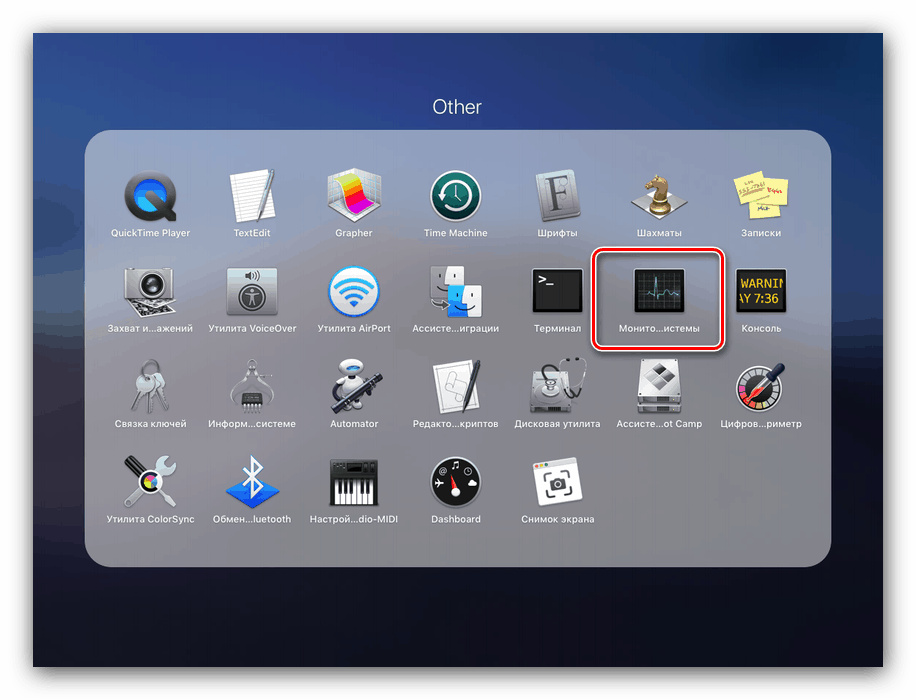Open QuickTime Player
The image size is (916, 700).
click(x=149, y=196)
